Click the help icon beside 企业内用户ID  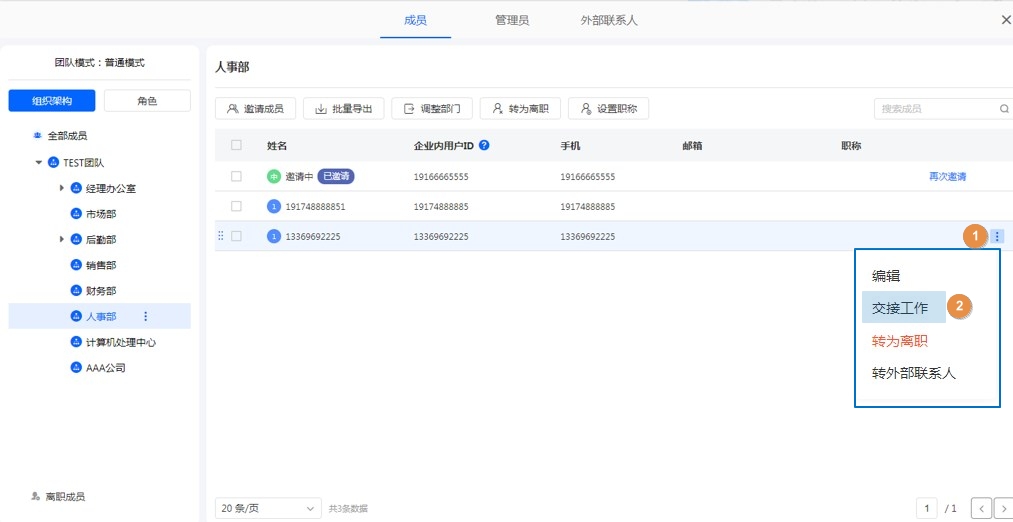[x=484, y=146]
